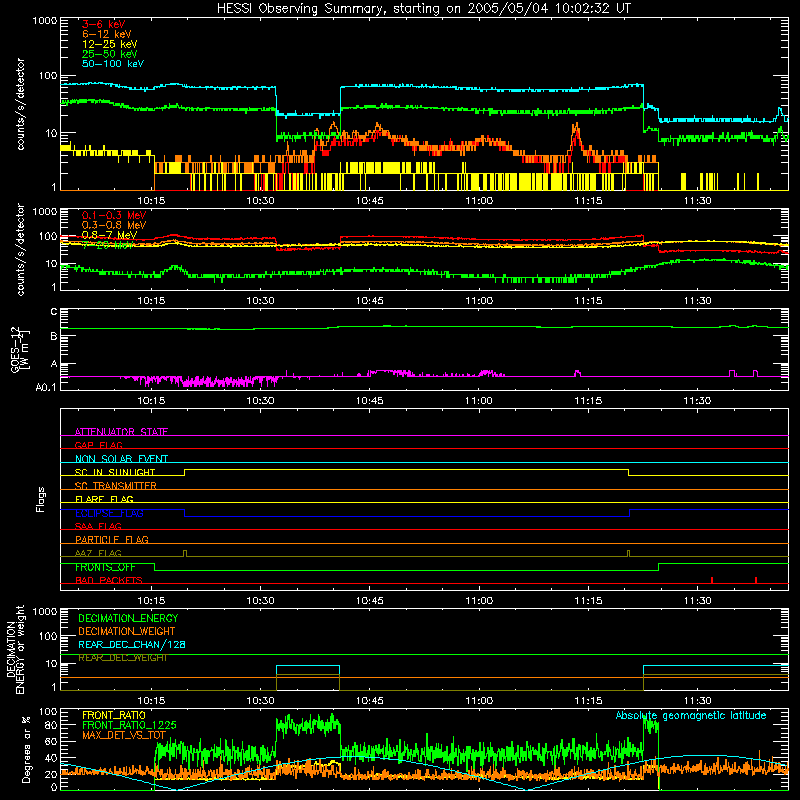Click the SAA_FLAG label
This screenshot has height=800, width=800.
click(98, 526)
